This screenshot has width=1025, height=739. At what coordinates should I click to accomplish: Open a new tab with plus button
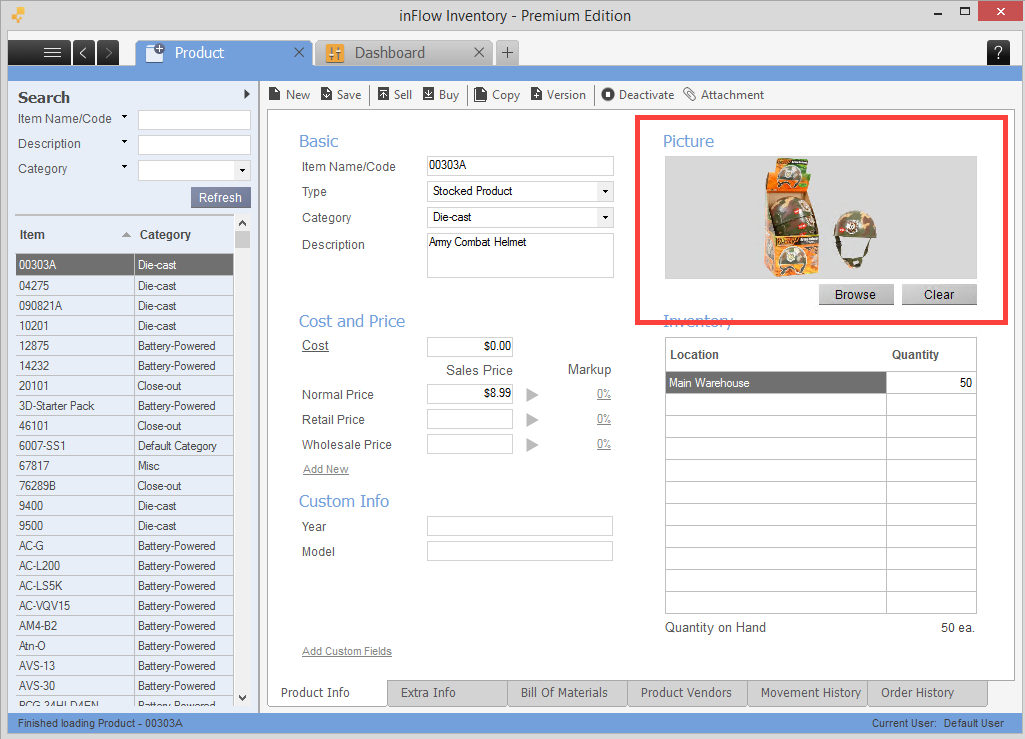[507, 52]
